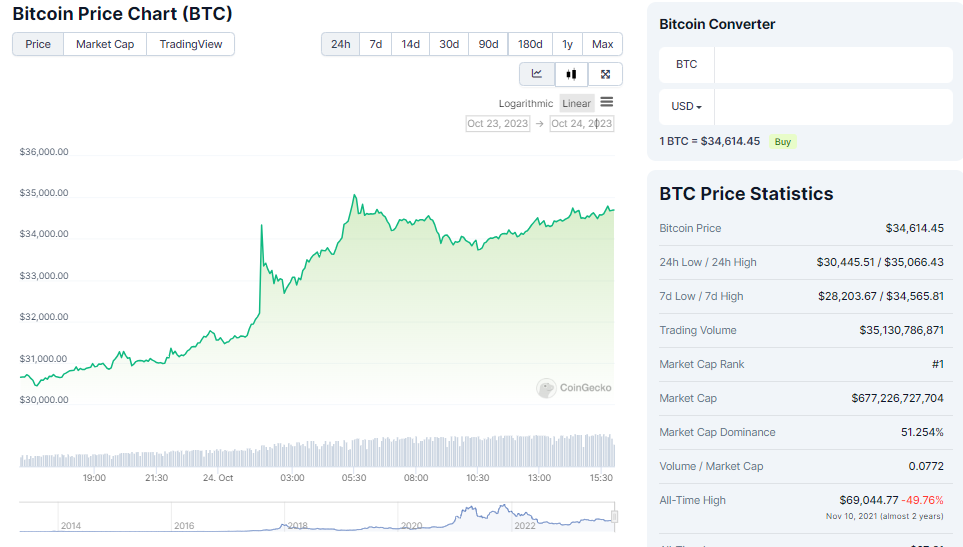
Task: Switch to line chart view
Action: 537,74
